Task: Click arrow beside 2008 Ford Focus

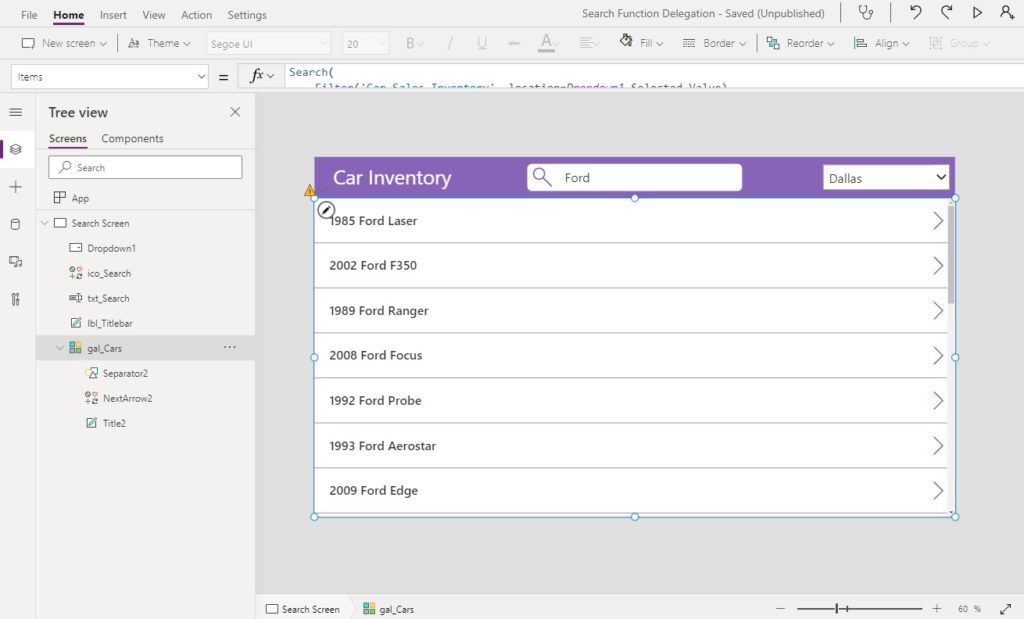Action: (x=938, y=356)
